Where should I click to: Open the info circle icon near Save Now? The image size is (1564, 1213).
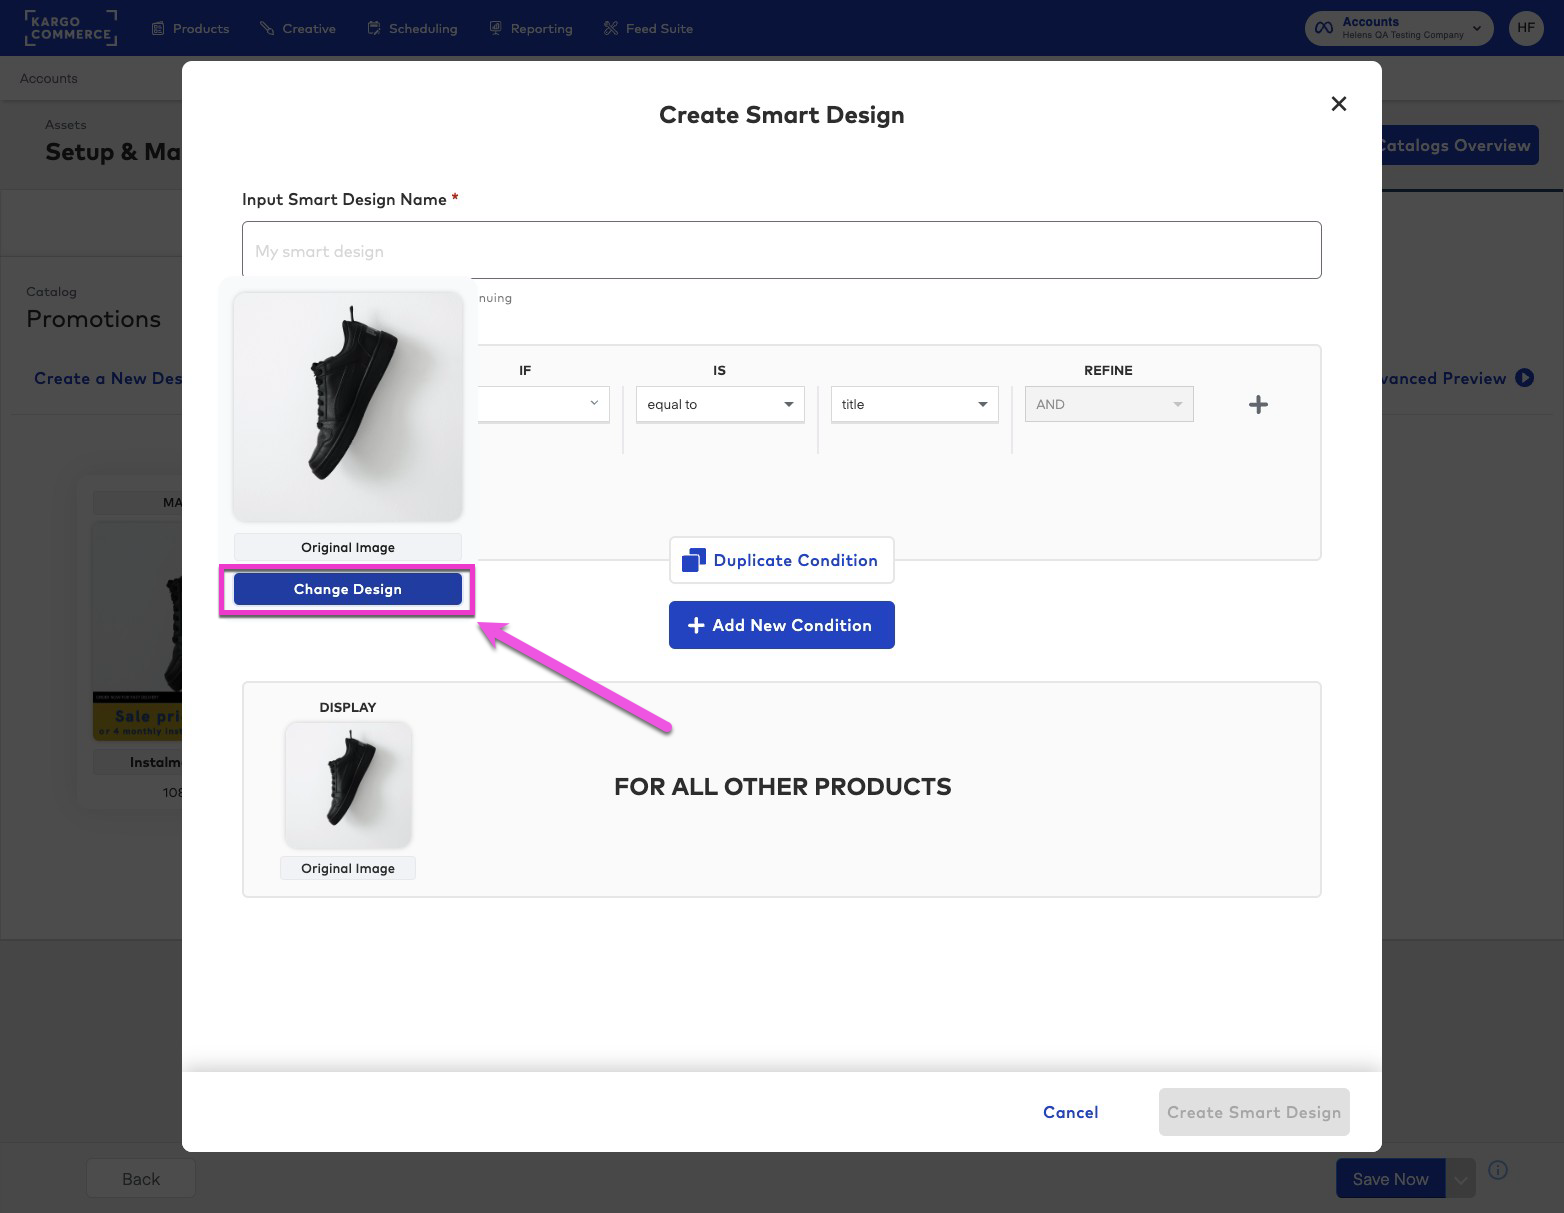[1497, 1170]
